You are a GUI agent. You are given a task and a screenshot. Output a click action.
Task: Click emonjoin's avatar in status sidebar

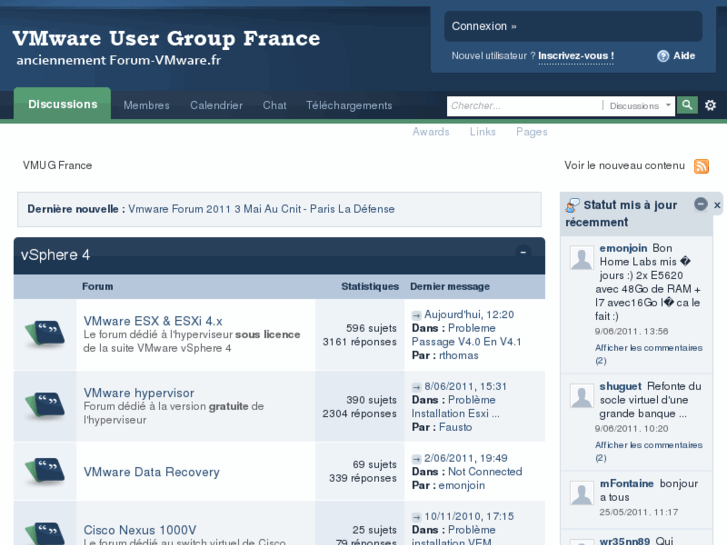pyautogui.click(x=581, y=257)
